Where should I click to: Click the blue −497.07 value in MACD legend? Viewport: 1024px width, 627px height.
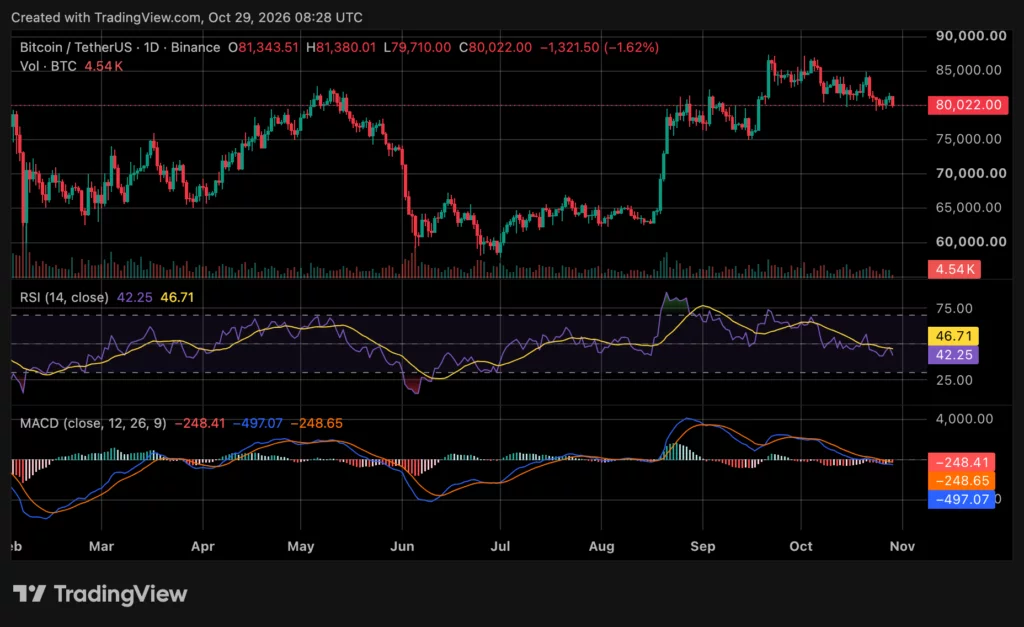[x=258, y=424]
